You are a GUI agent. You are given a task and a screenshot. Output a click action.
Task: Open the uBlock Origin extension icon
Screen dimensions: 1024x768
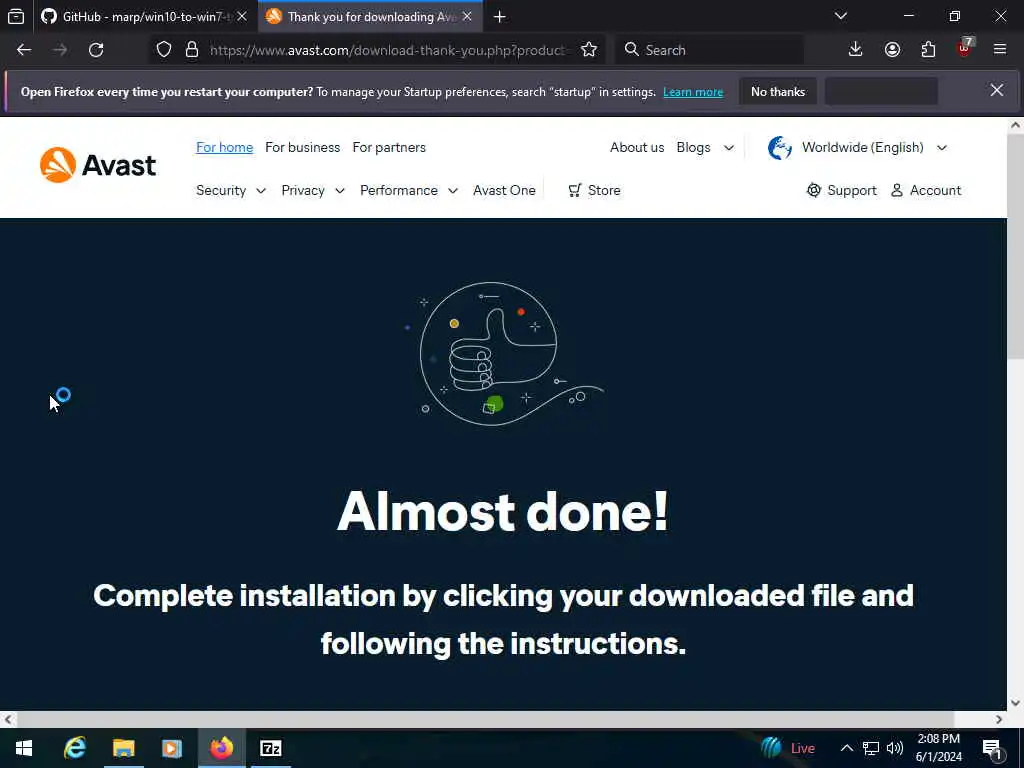click(965, 48)
